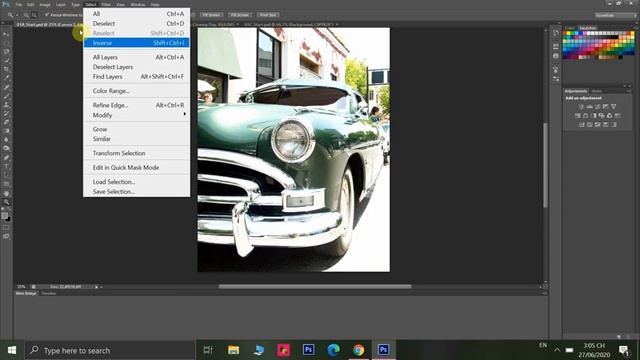Click the taskbar search box

[110, 350]
